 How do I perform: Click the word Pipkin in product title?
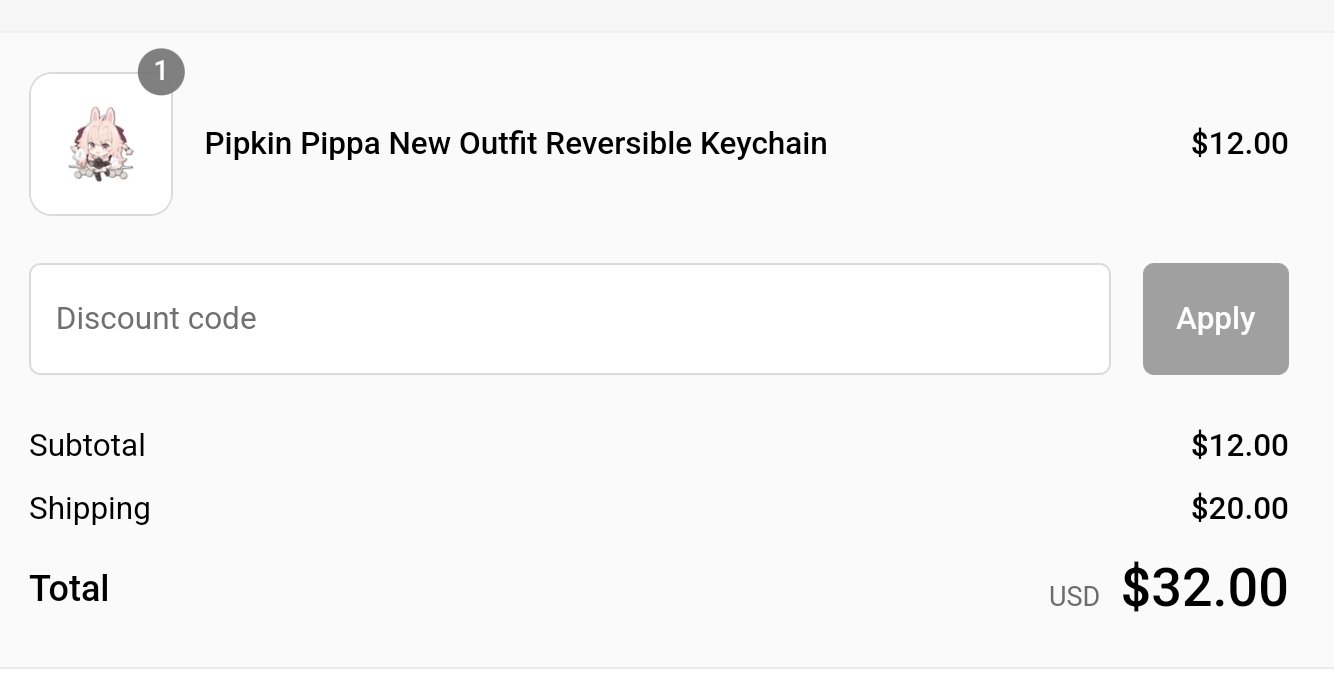point(248,144)
